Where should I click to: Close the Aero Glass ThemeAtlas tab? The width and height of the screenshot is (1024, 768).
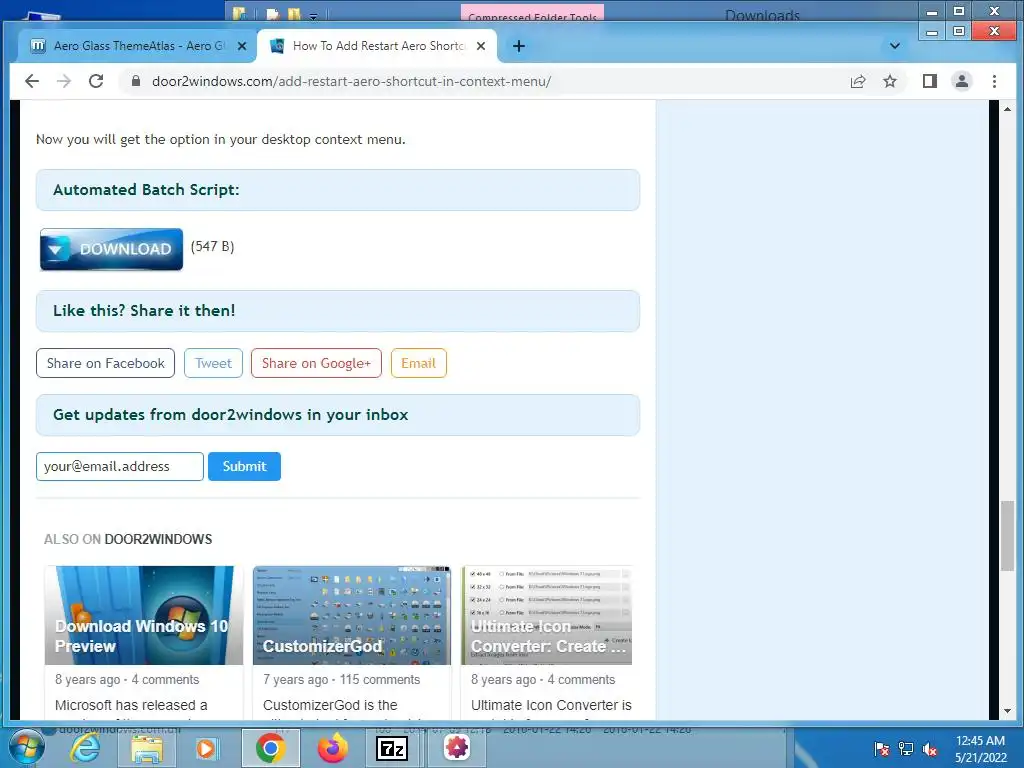[x=242, y=46]
